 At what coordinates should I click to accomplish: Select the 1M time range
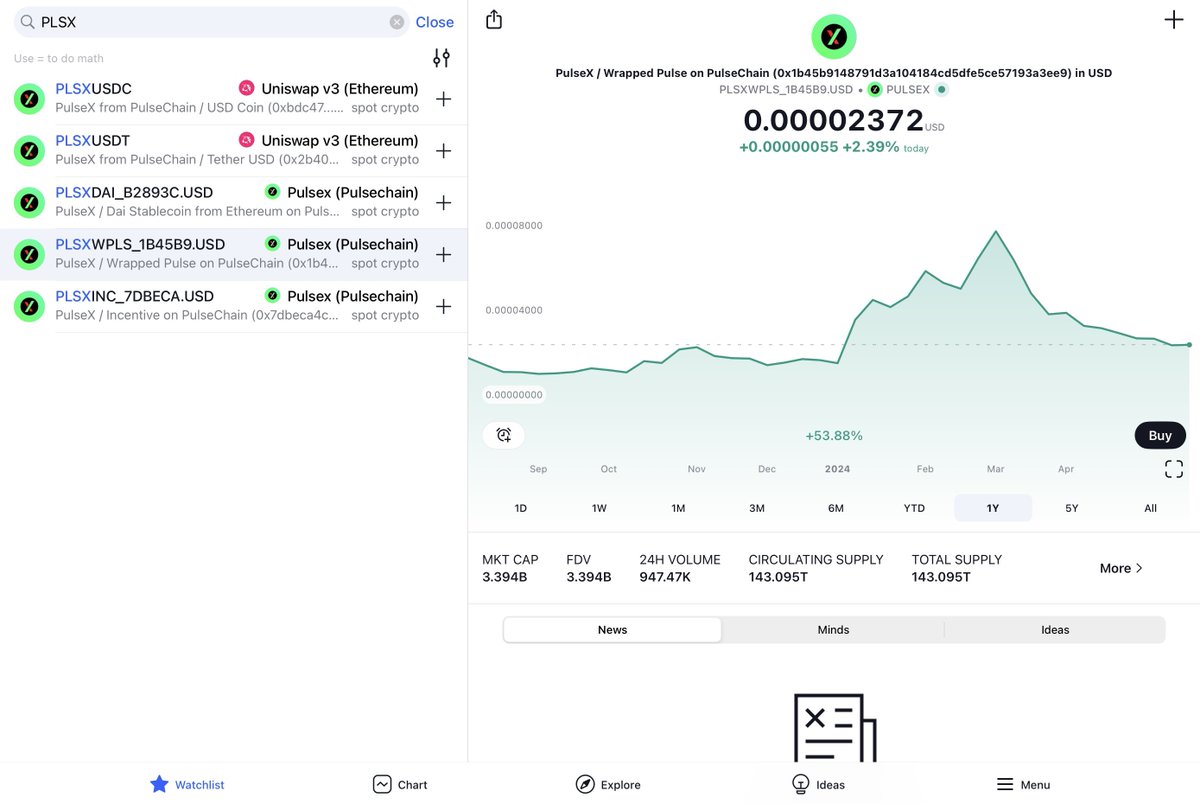678,508
